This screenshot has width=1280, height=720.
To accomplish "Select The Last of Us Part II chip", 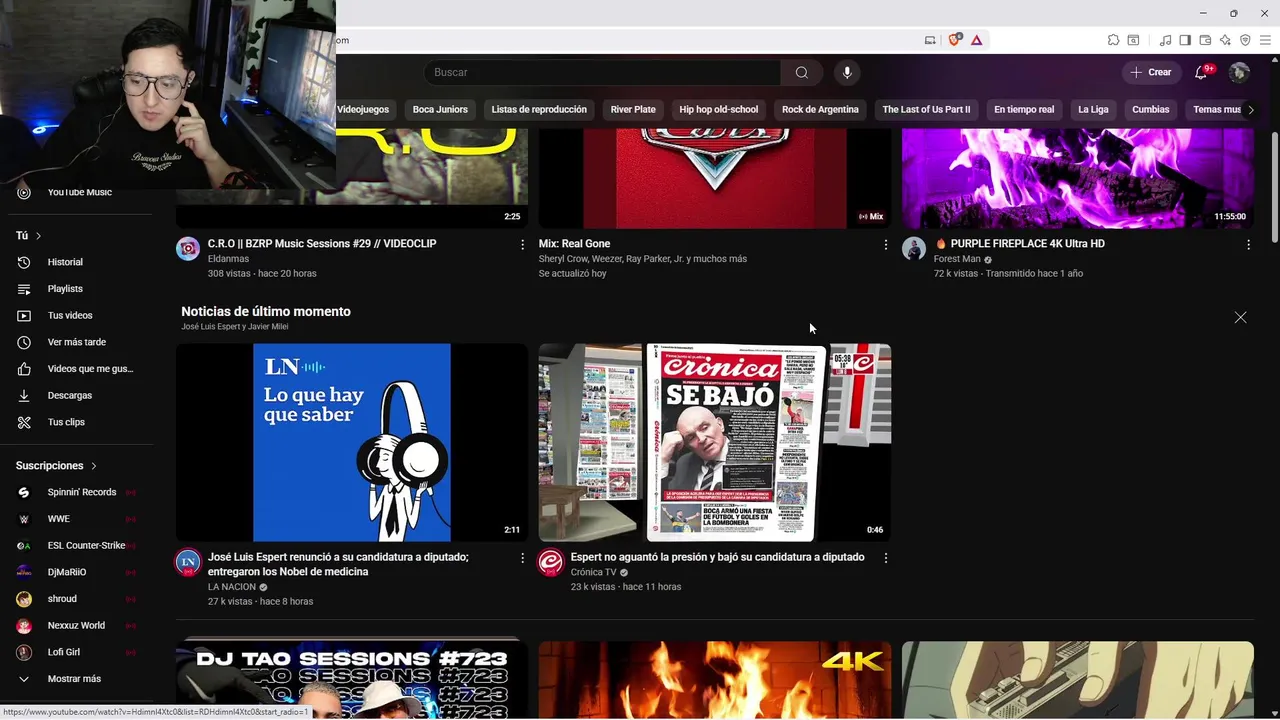I will [926, 109].
